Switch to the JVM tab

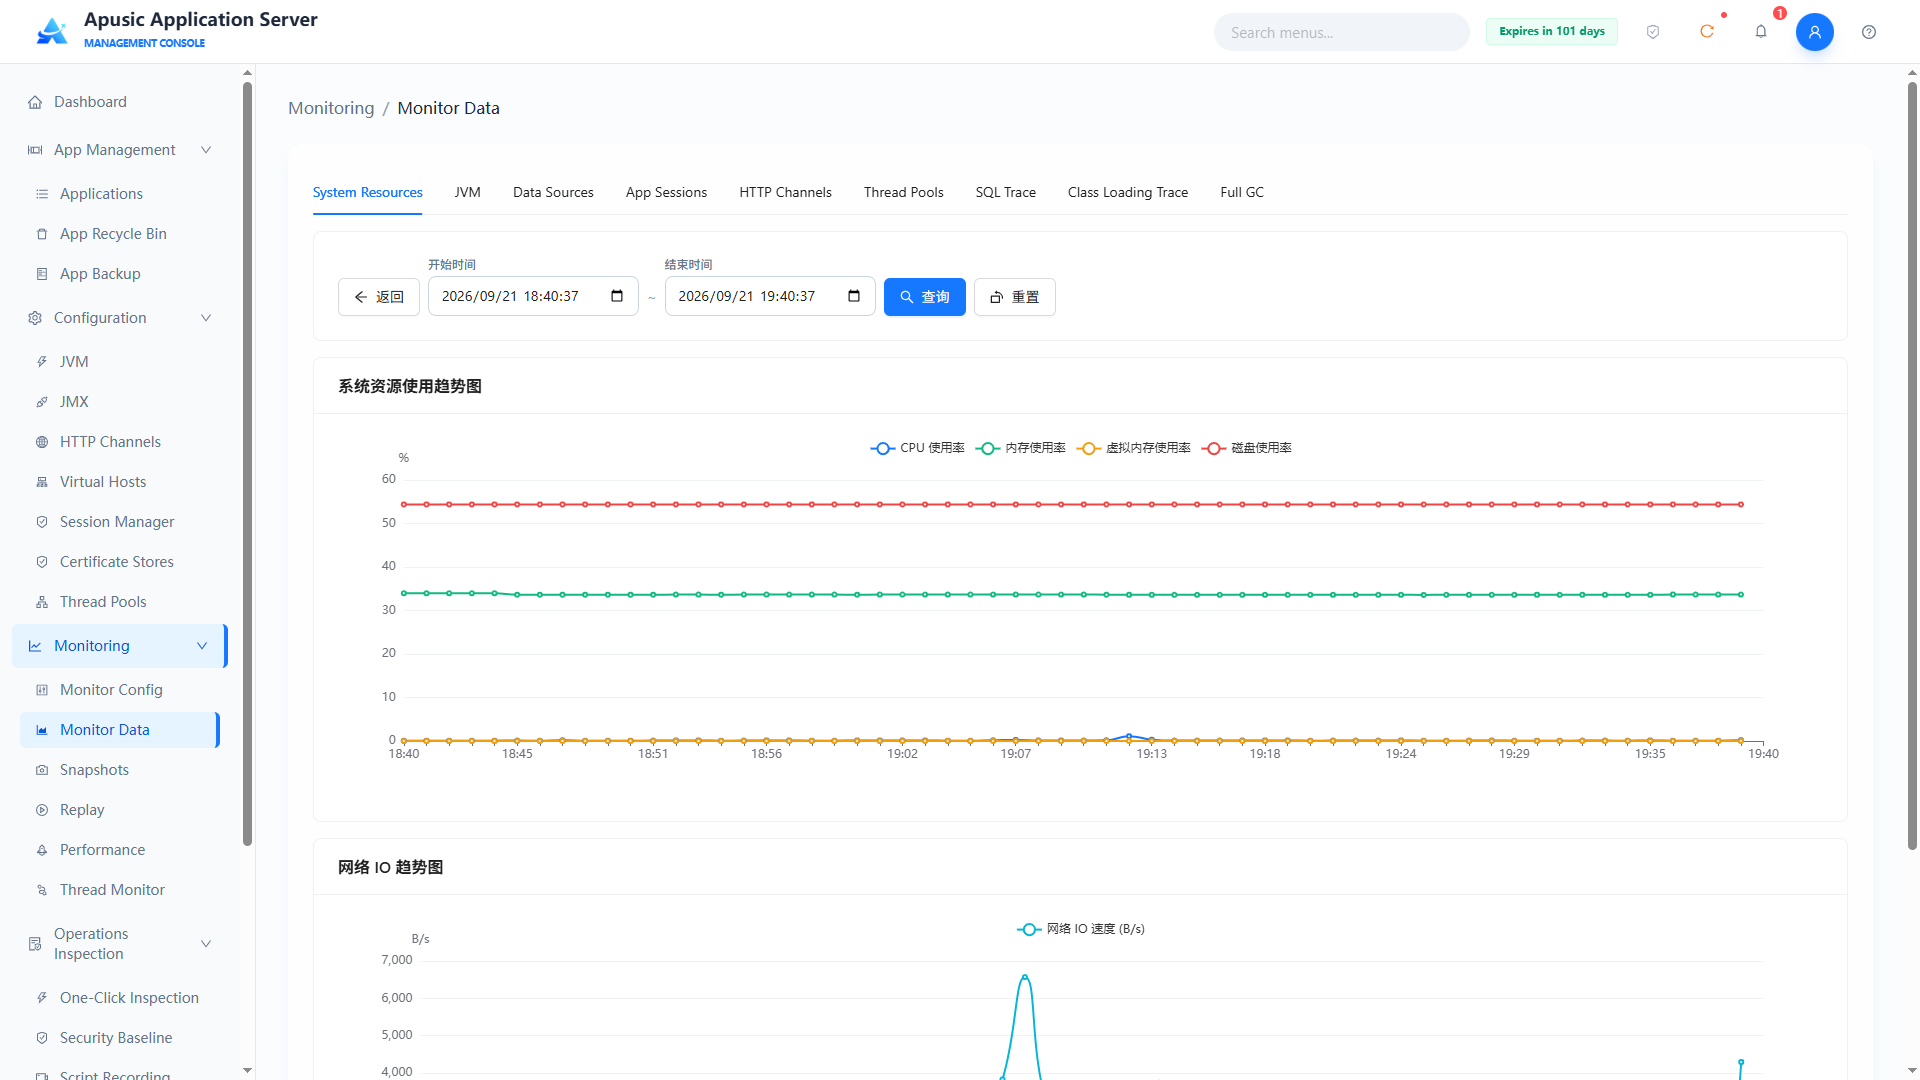[467, 192]
